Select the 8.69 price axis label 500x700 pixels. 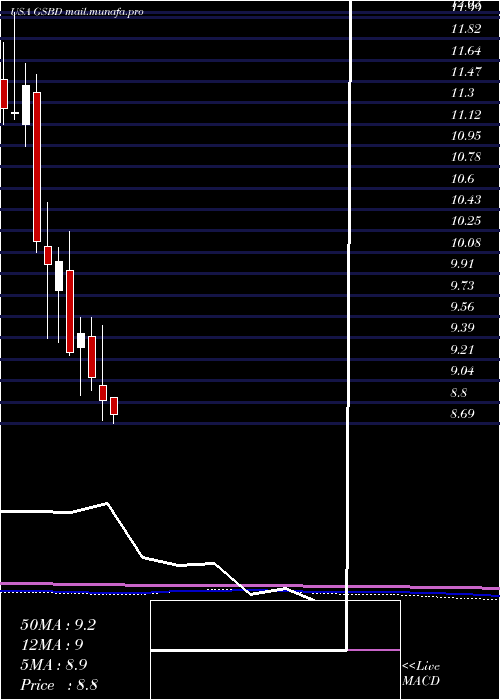[463, 414]
